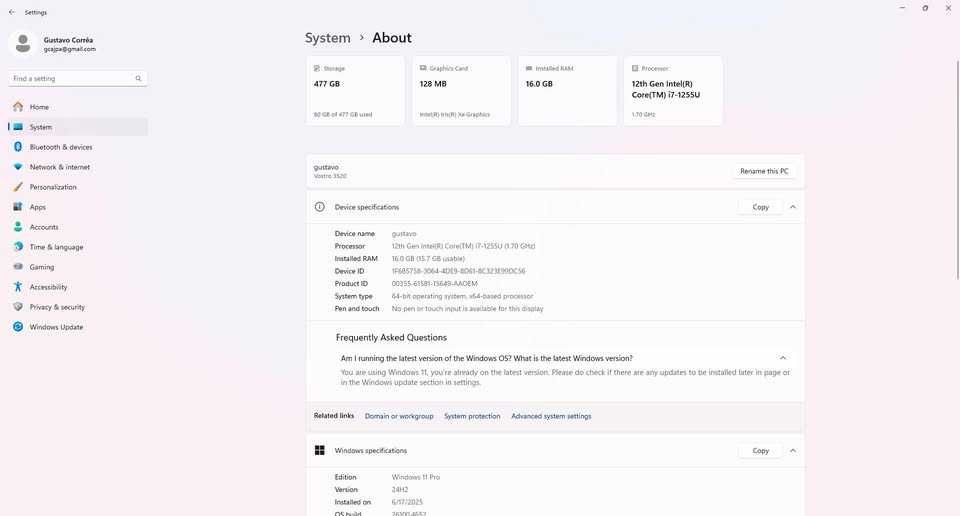
Task: Collapse the latest Windows version FAQ answer
Action: coord(782,358)
